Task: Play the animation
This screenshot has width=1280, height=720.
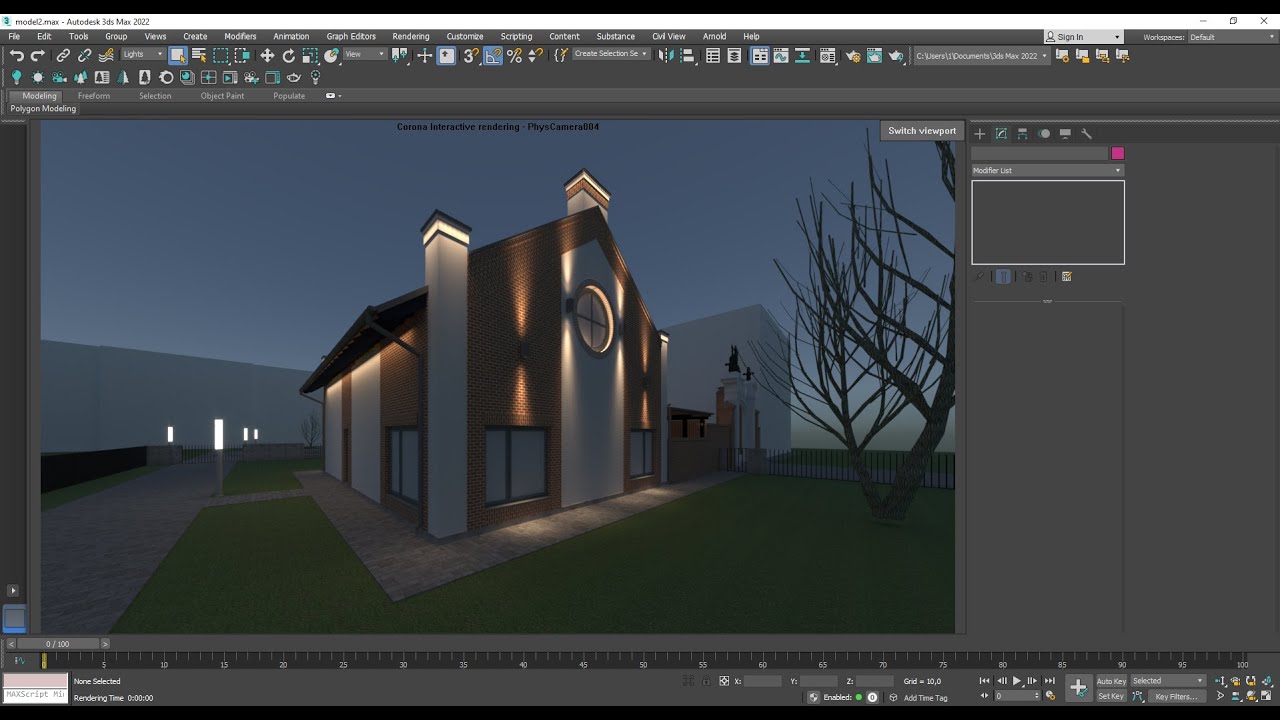Action: (1017, 681)
